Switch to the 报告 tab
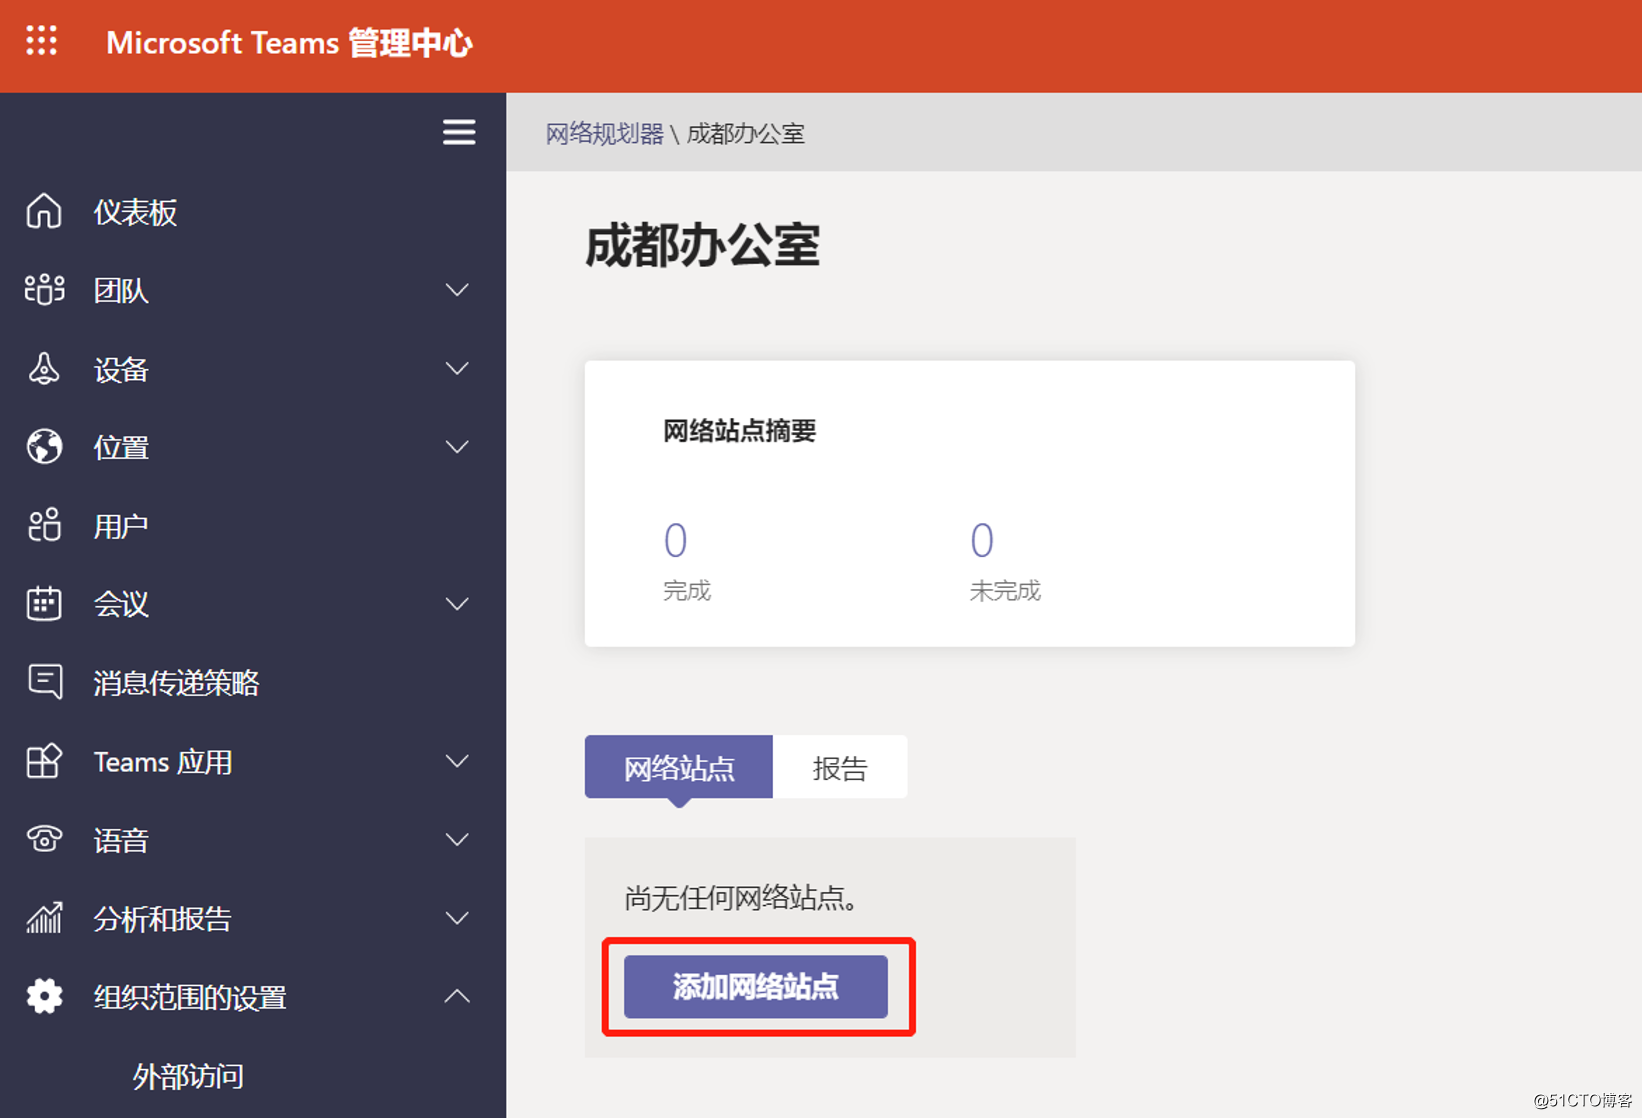Screen dimensions: 1642x1119 coord(840,767)
